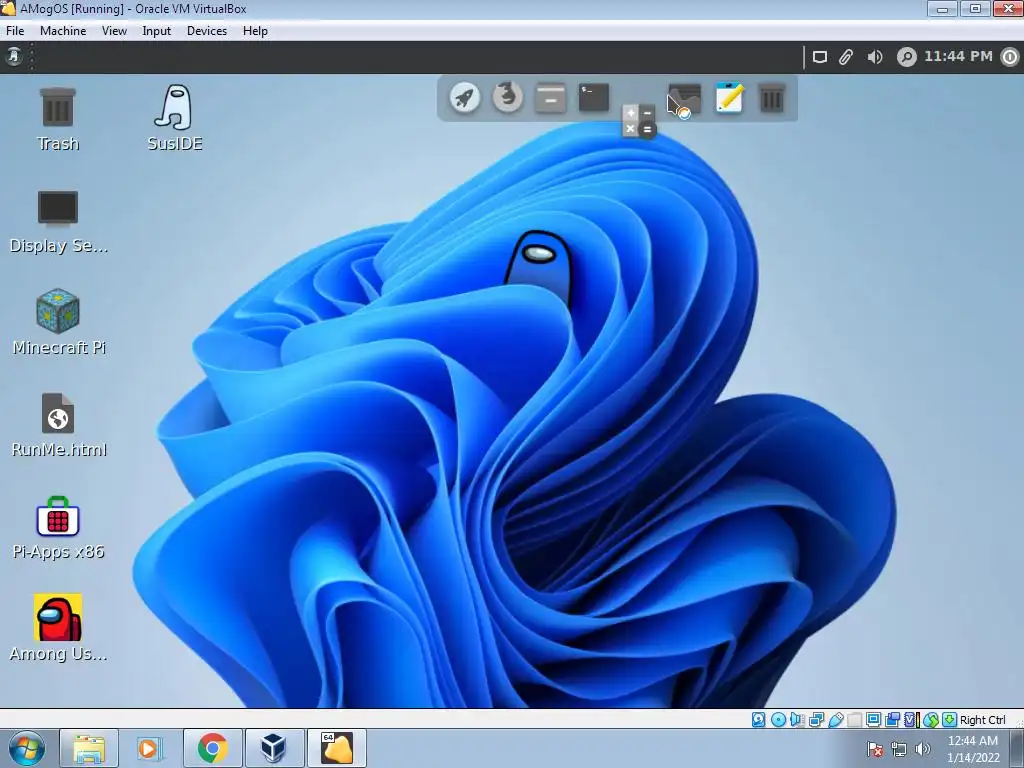Open the notepad with pencil dock icon
Viewport: 1024px width, 768px height.
click(729, 98)
